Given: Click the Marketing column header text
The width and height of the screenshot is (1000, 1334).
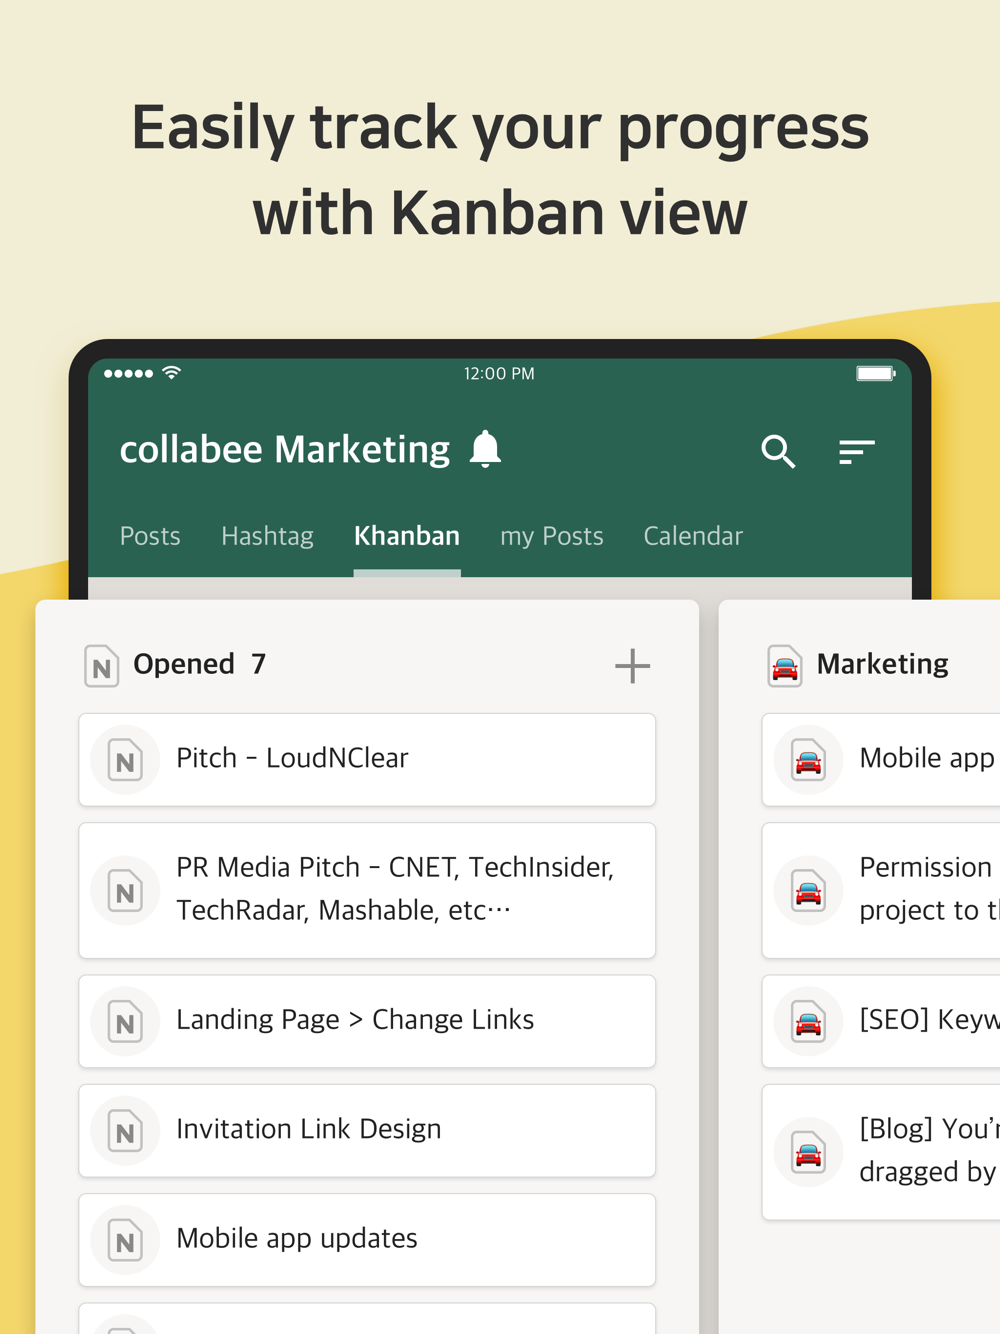Looking at the screenshot, I should click(882, 664).
